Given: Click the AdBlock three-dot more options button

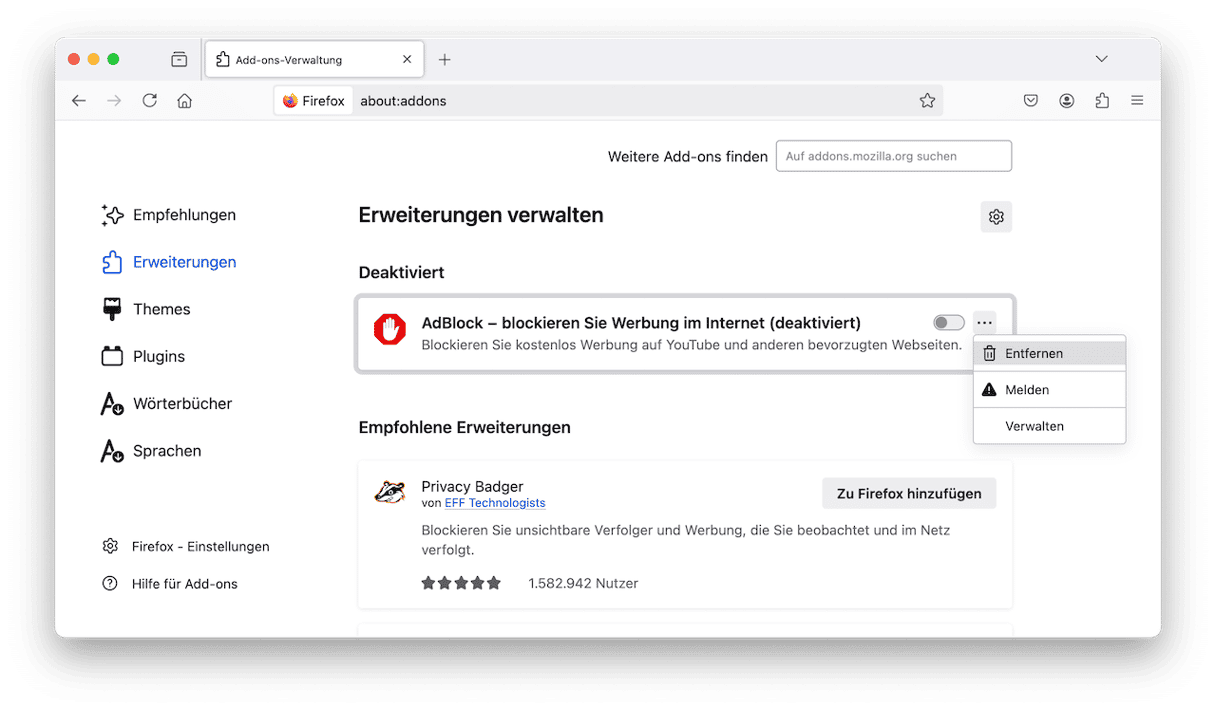Looking at the screenshot, I should pyautogui.click(x=985, y=323).
